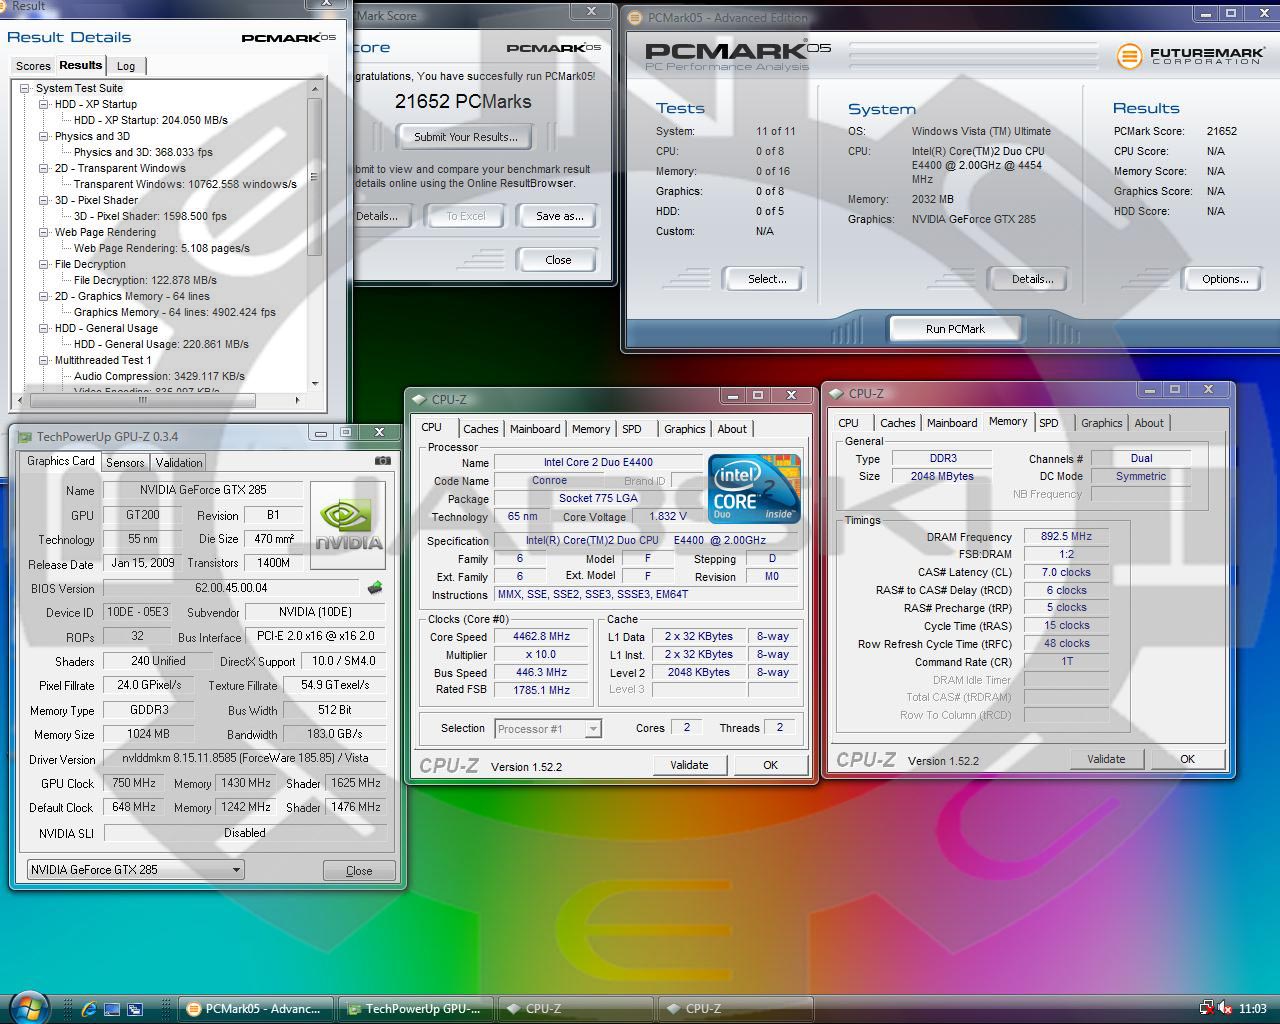Click TechPowerUp GPU-Z taskbar button
This screenshot has width=1280, height=1024.
[416, 1009]
